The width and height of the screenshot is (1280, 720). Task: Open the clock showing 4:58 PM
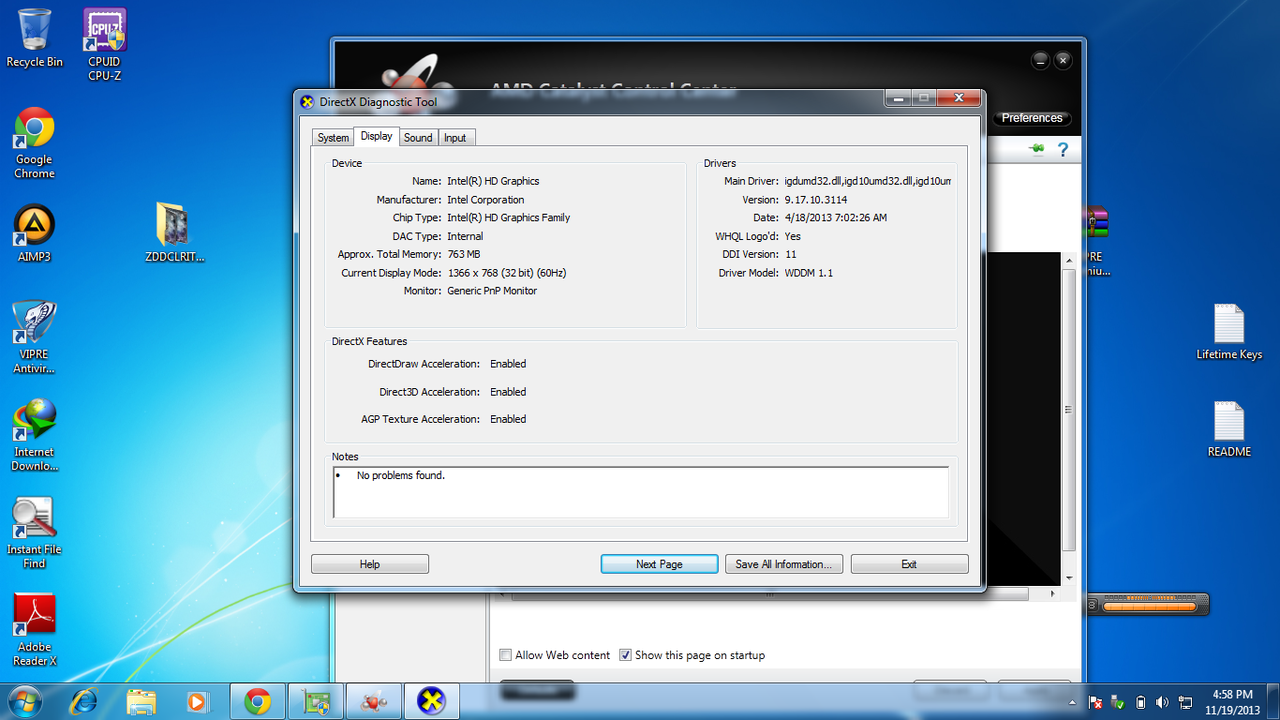pos(1231,701)
